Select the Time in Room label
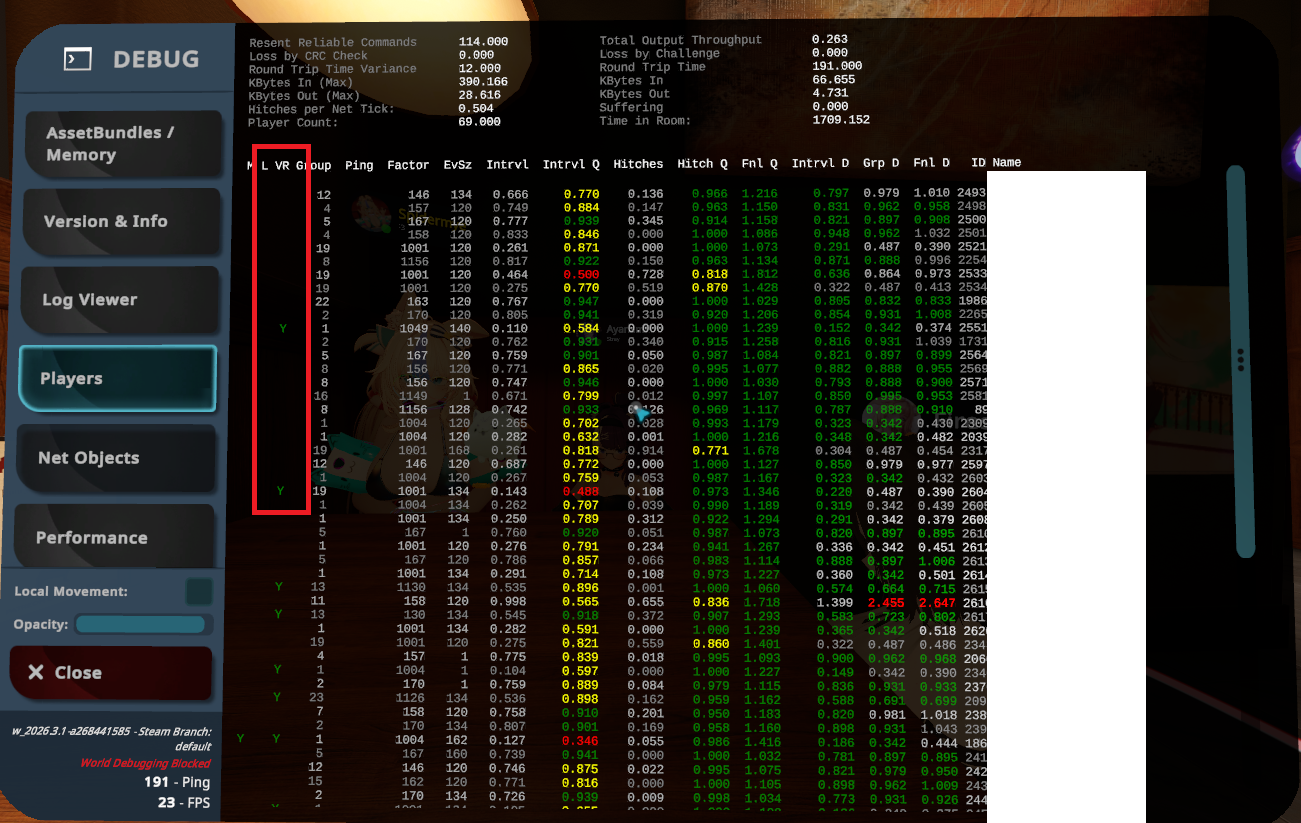The height and width of the screenshot is (823, 1301). (645, 121)
